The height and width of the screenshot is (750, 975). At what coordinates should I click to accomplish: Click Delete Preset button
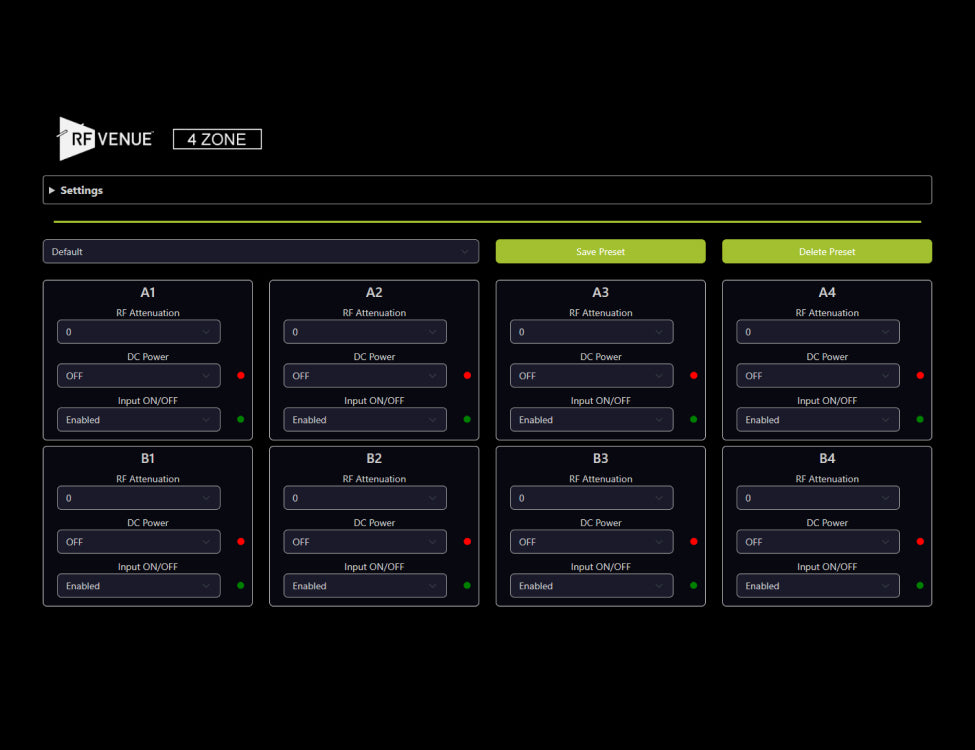(826, 251)
